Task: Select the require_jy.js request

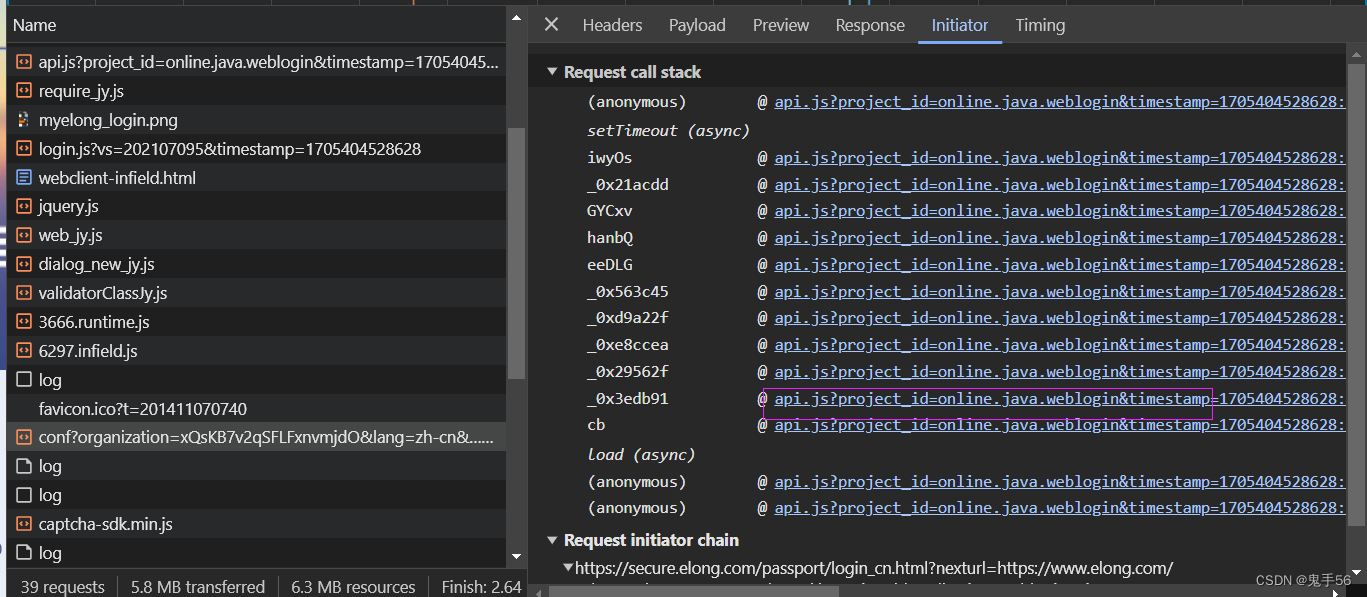Action: [x=256, y=91]
